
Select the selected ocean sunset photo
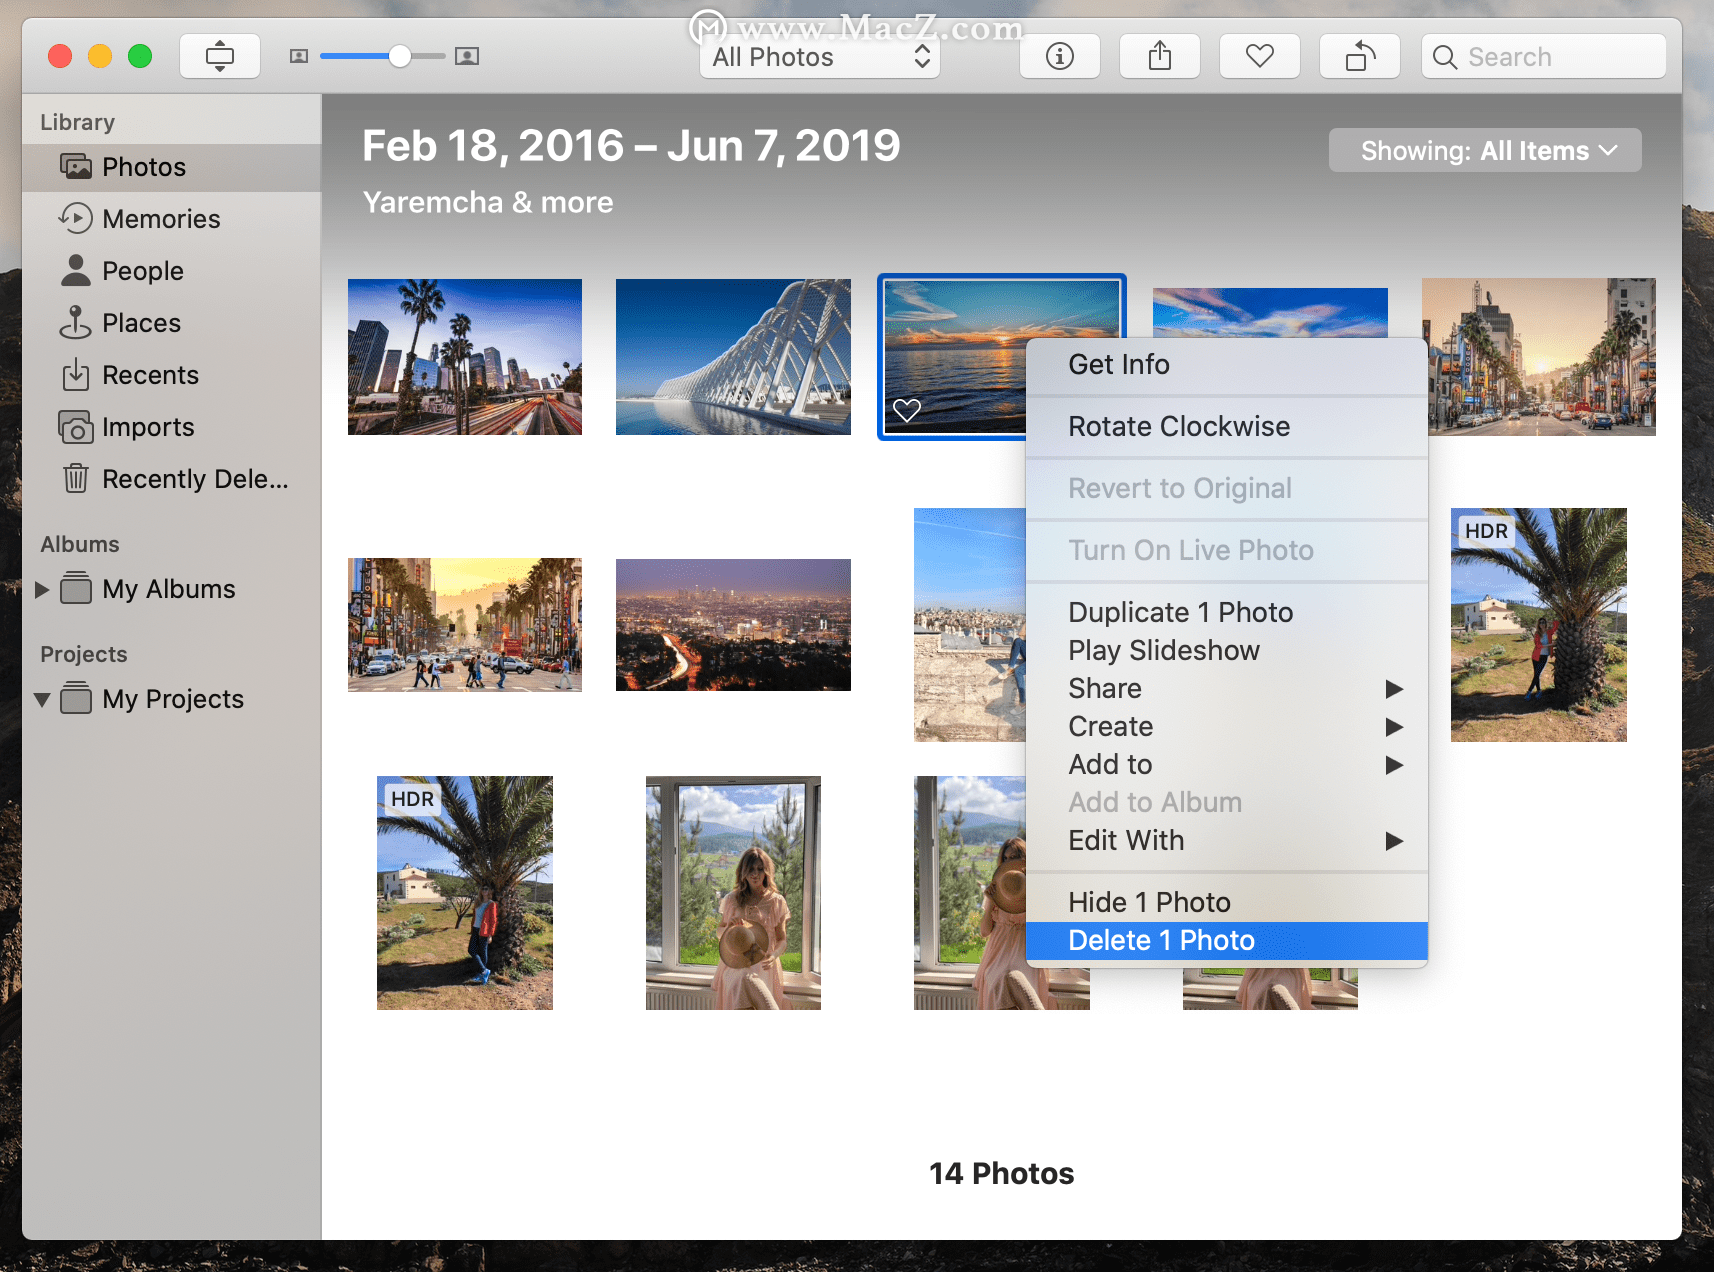(954, 357)
